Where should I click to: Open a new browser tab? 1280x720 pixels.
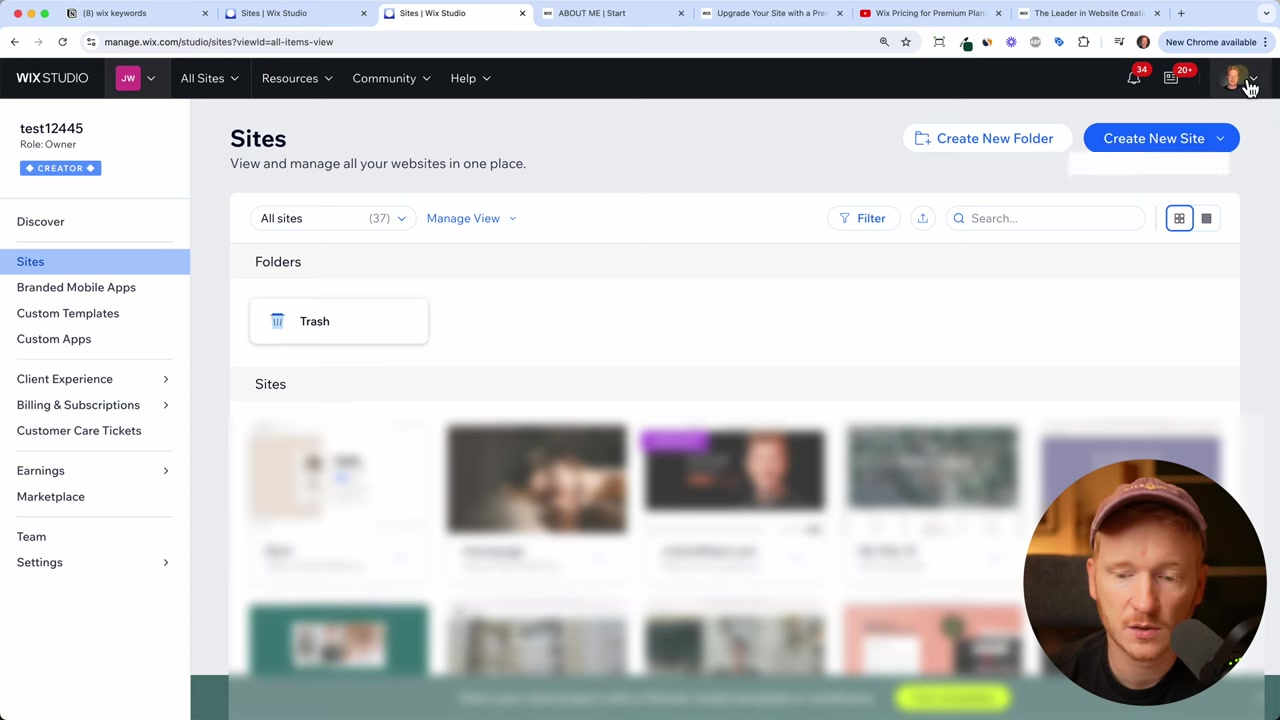(x=1181, y=13)
